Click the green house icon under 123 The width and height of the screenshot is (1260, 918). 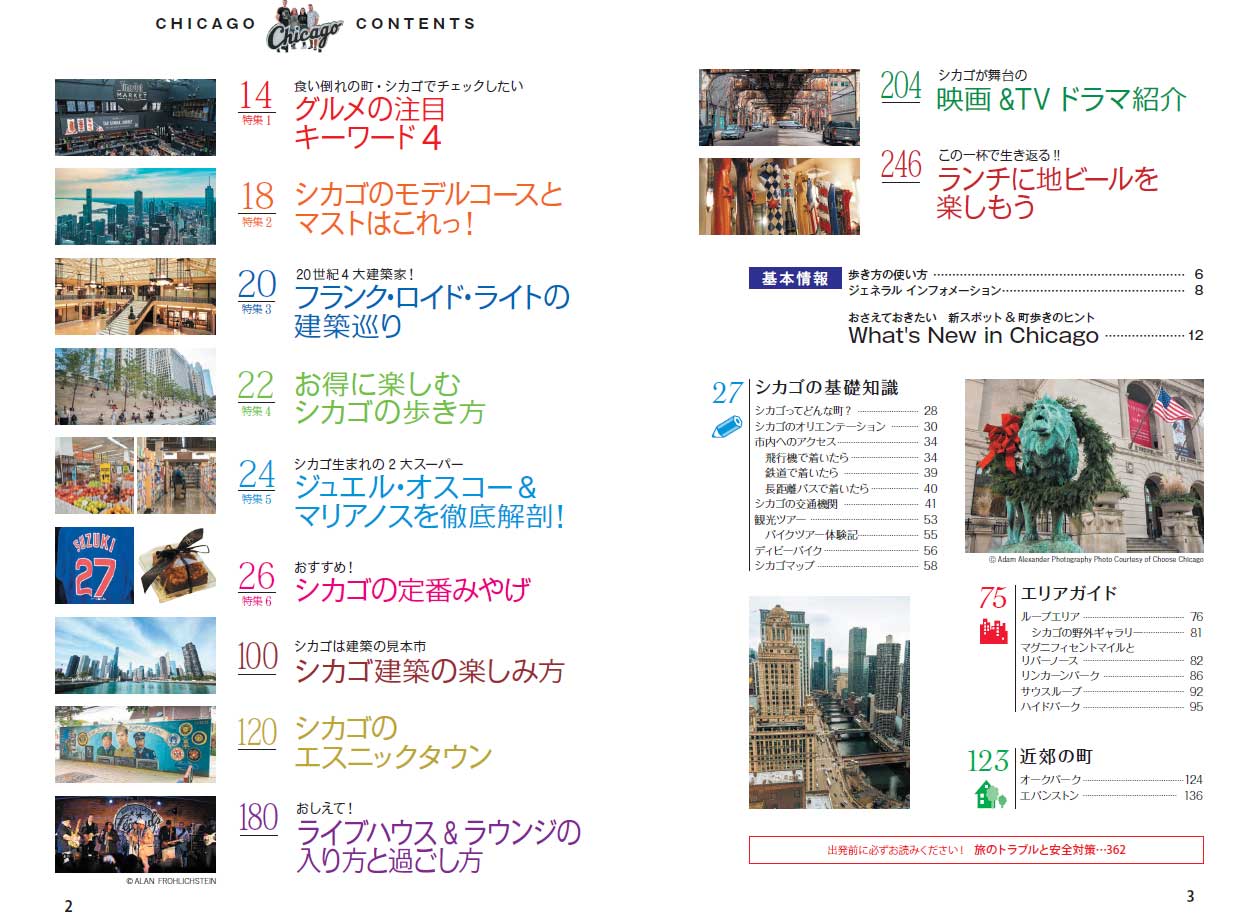click(990, 793)
